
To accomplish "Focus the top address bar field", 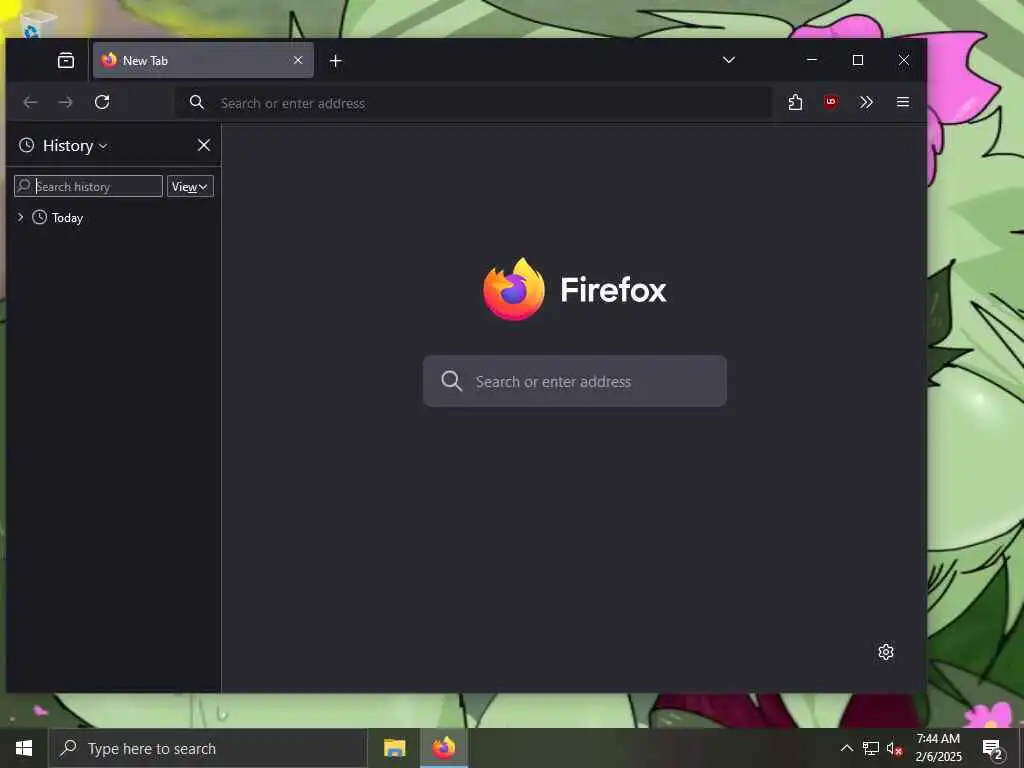I will pyautogui.click(x=473, y=103).
